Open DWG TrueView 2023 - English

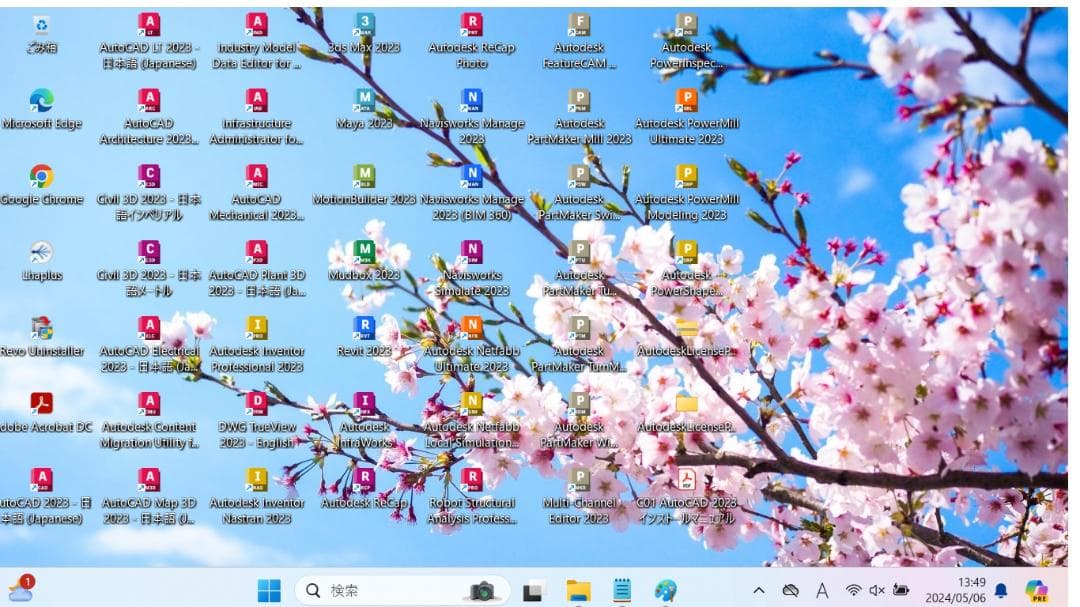click(x=257, y=406)
